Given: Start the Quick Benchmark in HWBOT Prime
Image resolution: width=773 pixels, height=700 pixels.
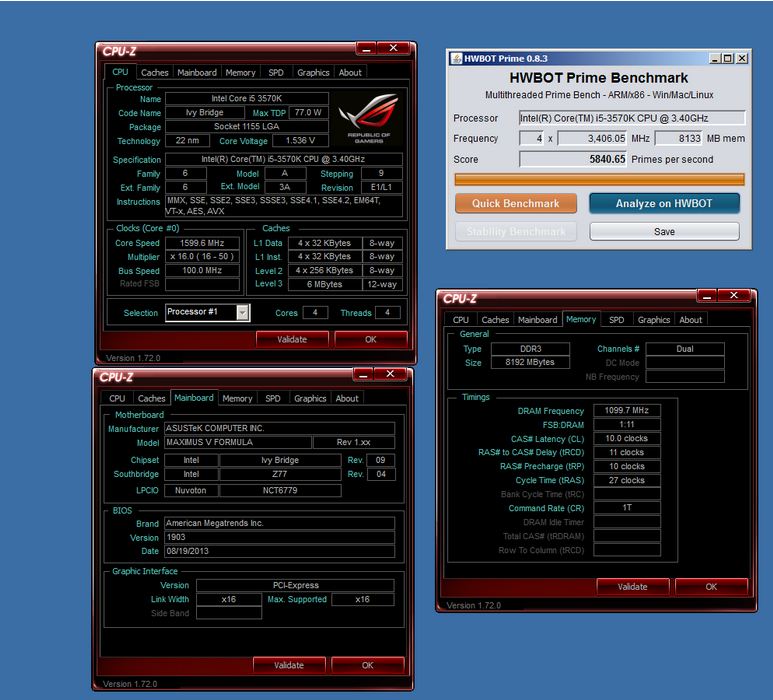Looking at the screenshot, I should [516, 203].
